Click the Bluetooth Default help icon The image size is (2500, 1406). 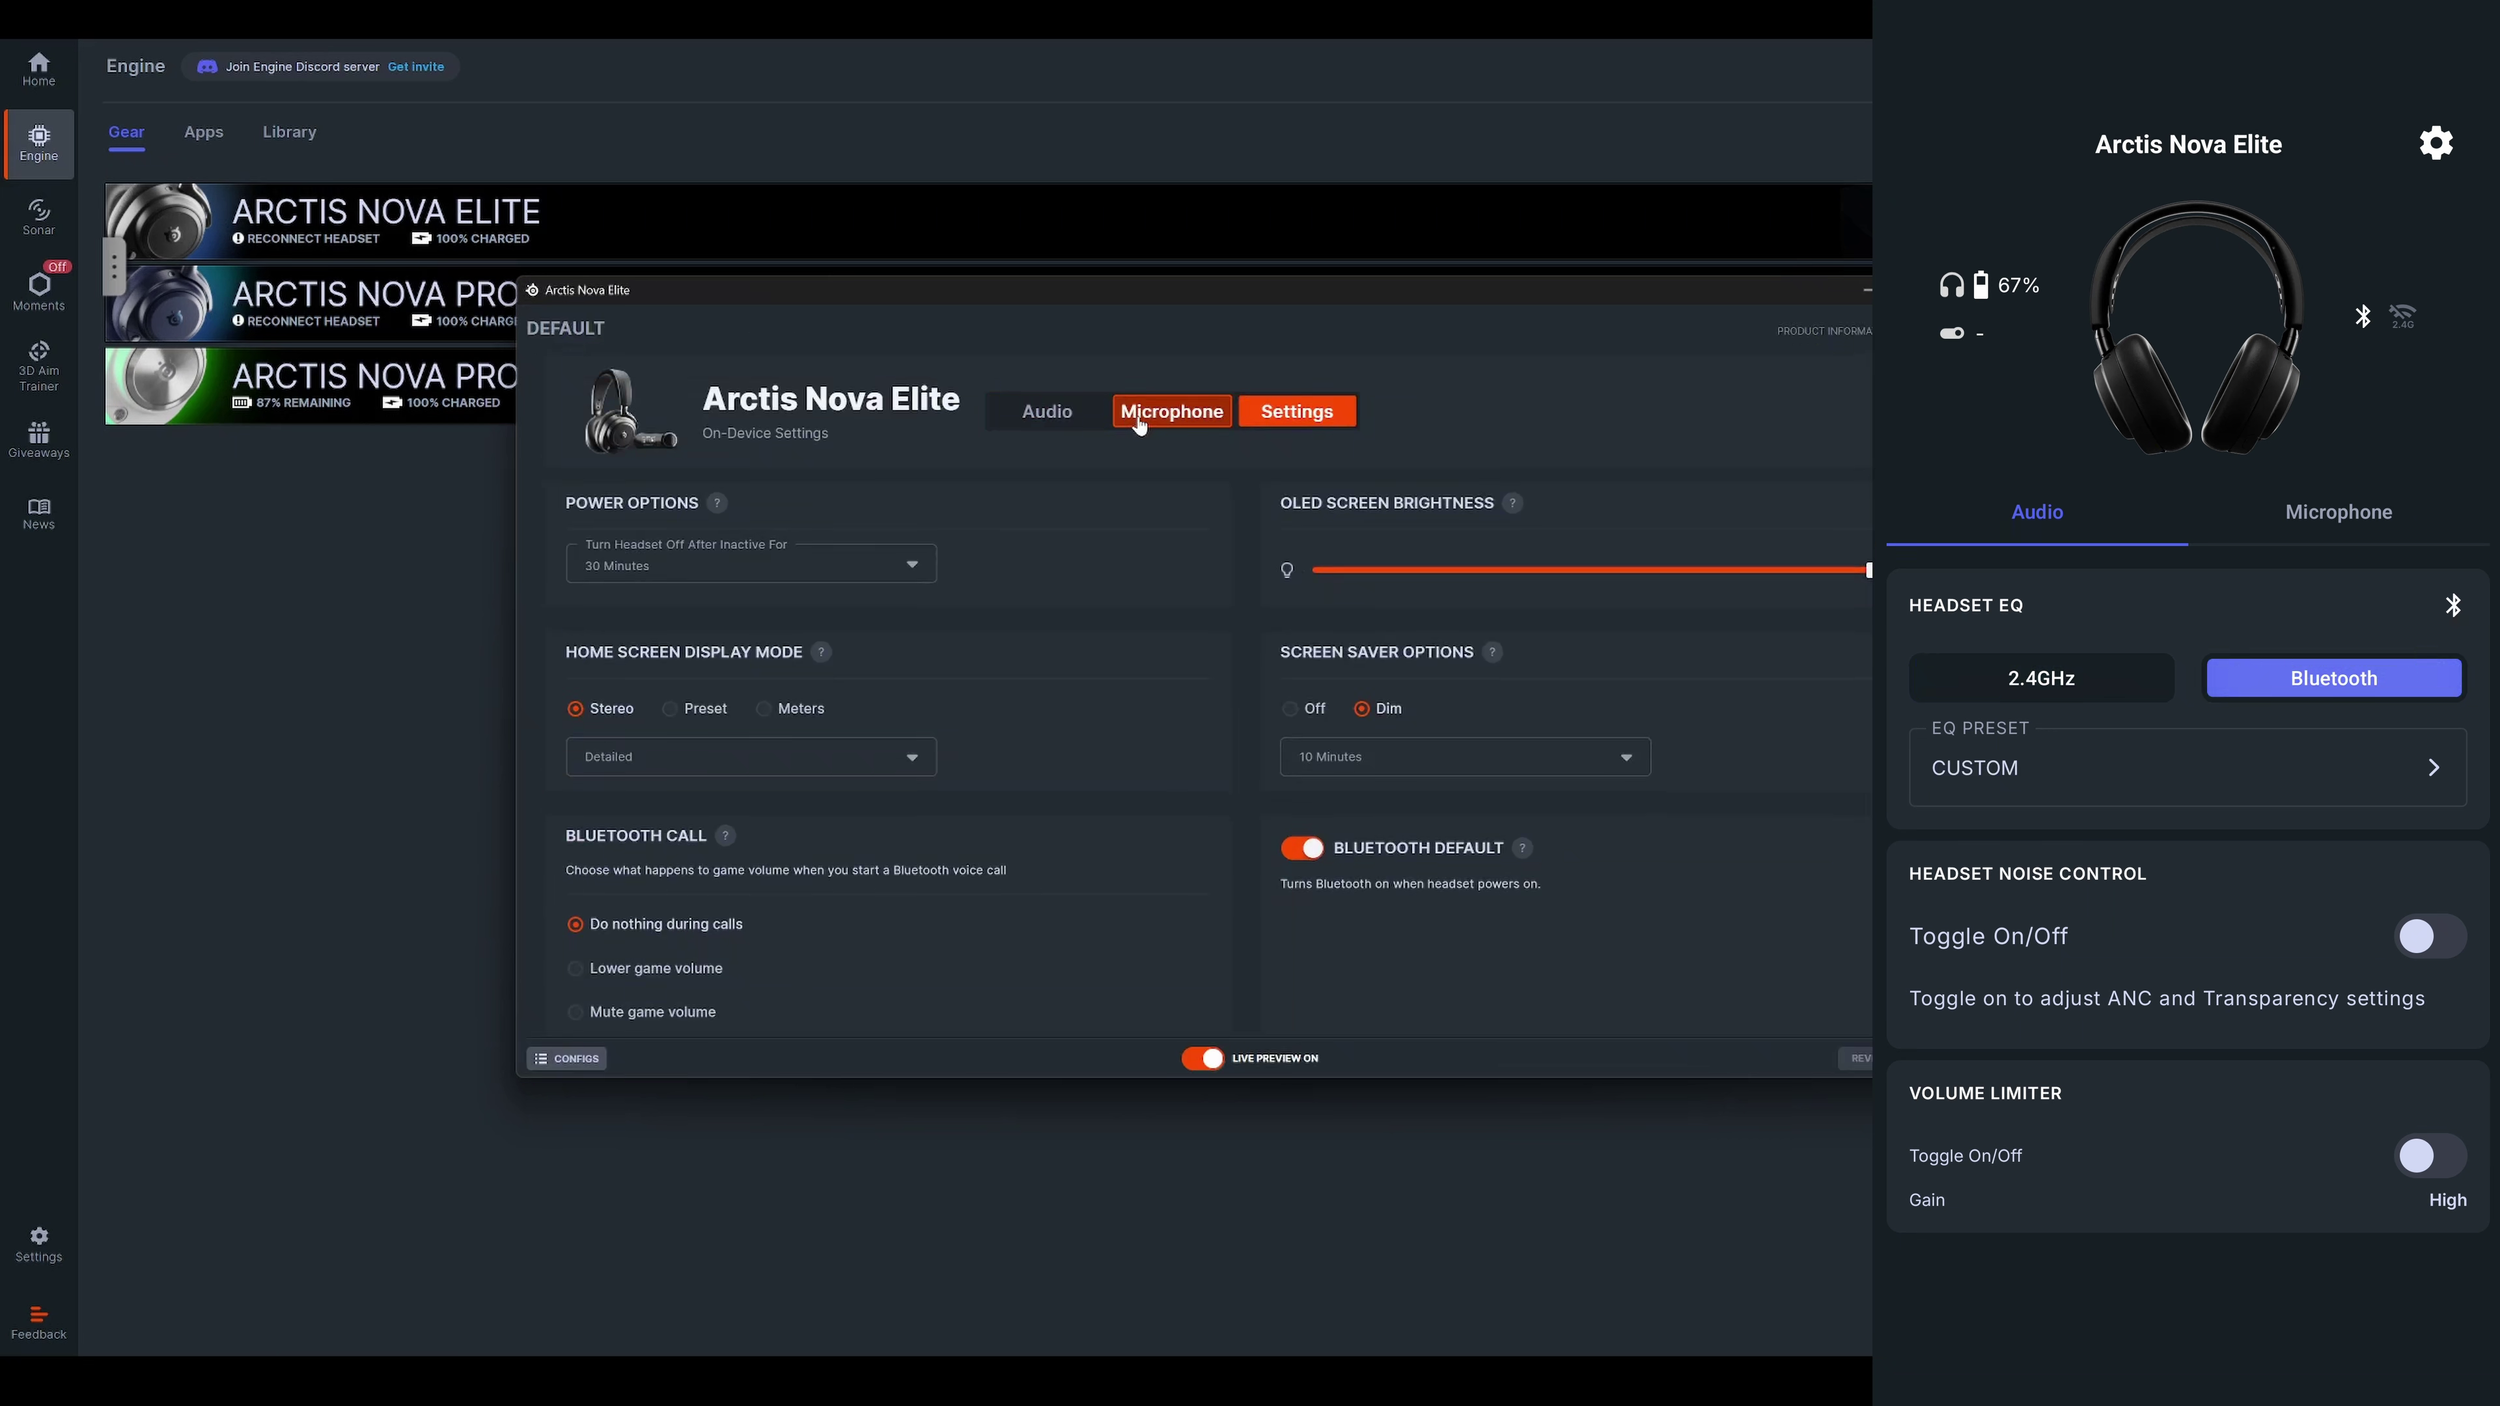[x=1522, y=848]
